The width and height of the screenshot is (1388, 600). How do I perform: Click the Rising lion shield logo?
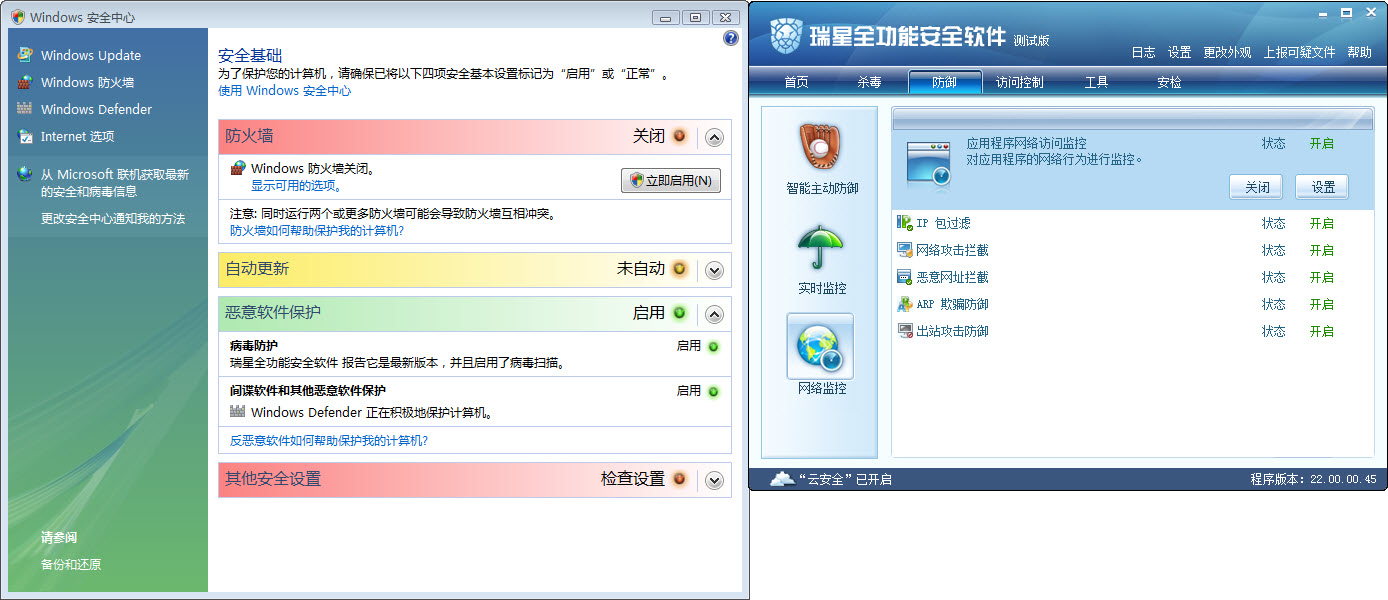(x=787, y=38)
